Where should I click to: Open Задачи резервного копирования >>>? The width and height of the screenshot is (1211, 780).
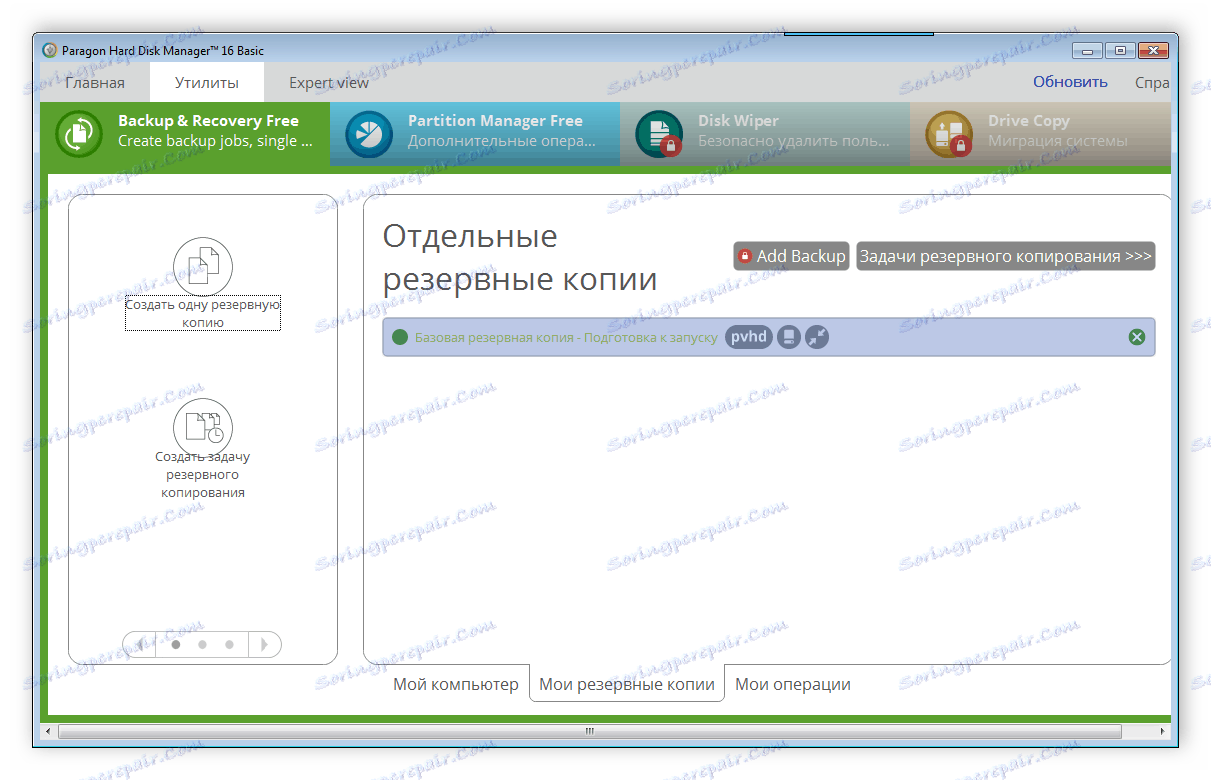1005,256
